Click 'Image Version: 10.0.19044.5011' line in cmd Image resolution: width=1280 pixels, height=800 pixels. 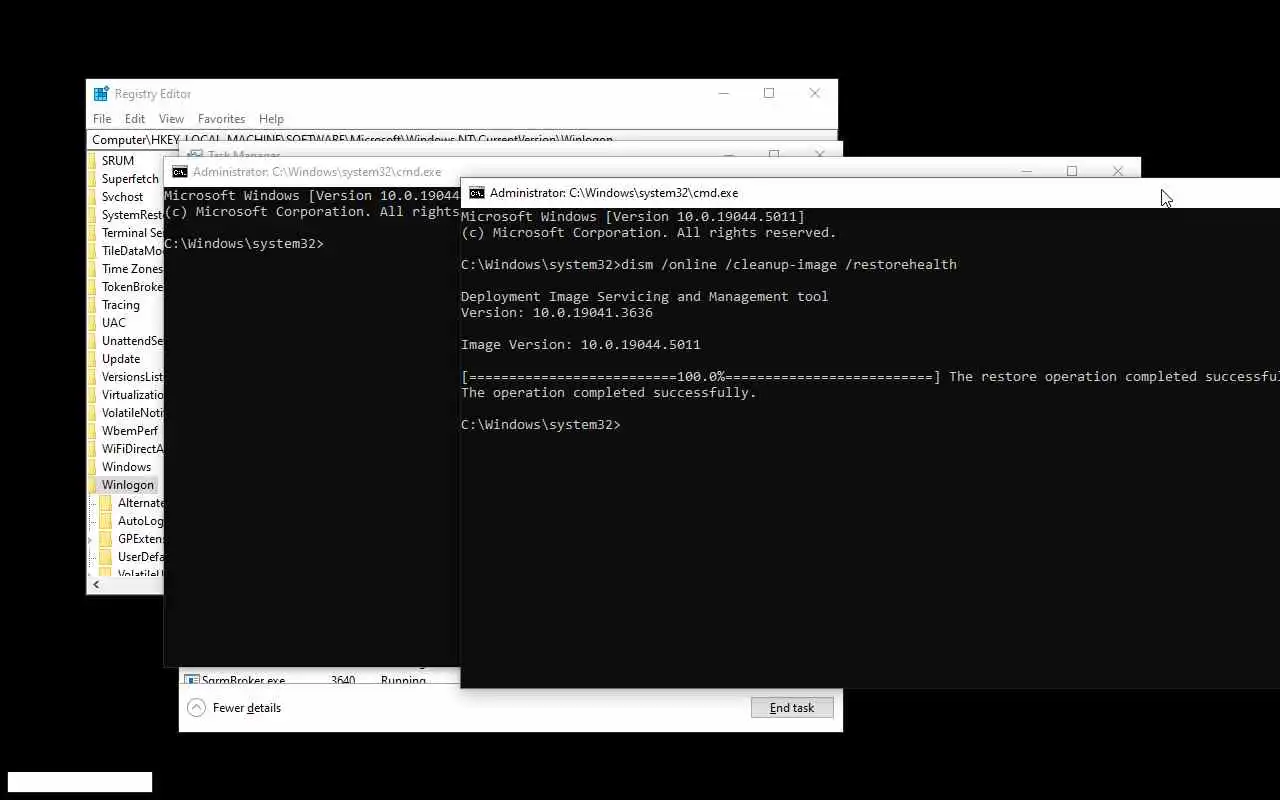(x=581, y=345)
